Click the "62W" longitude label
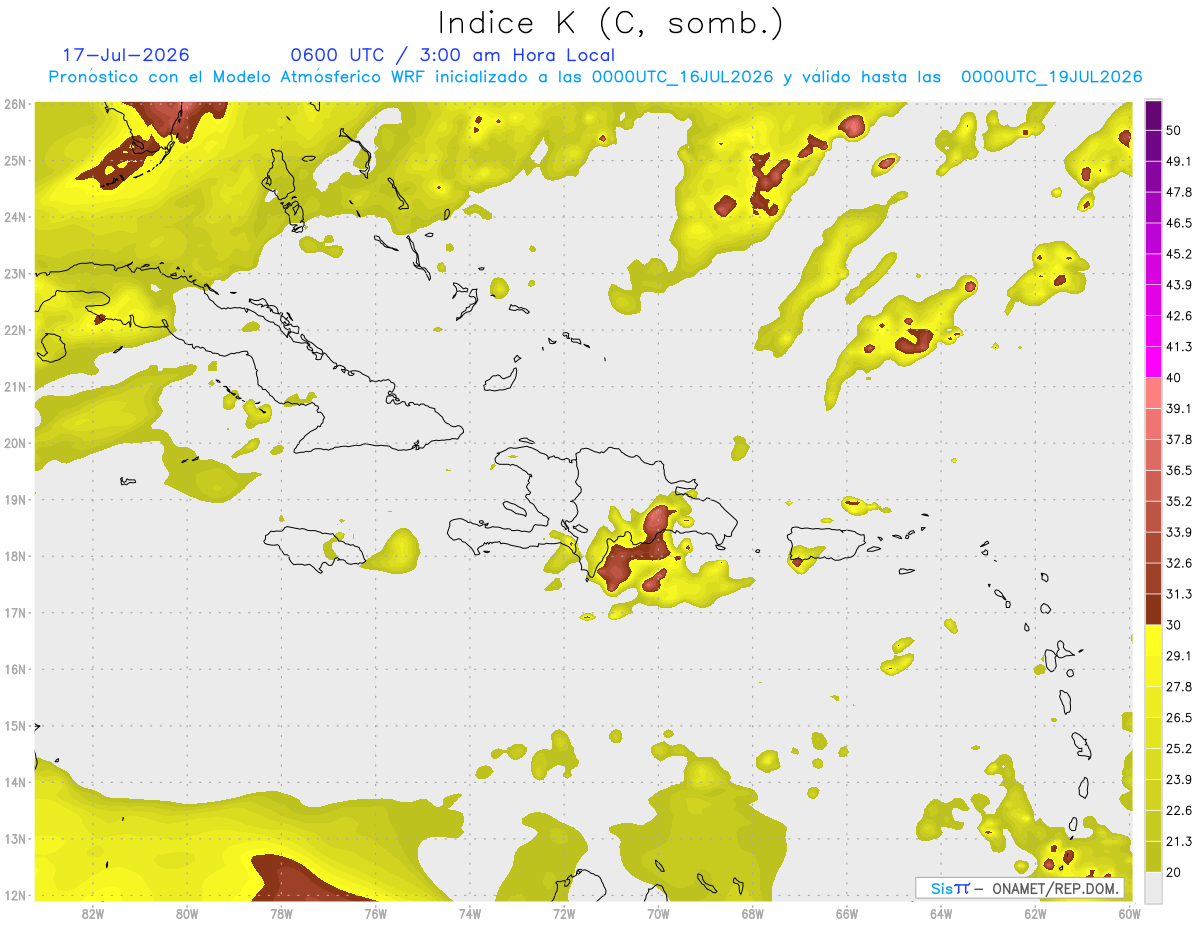This screenshot has width=1200, height=927. (1035, 913)
